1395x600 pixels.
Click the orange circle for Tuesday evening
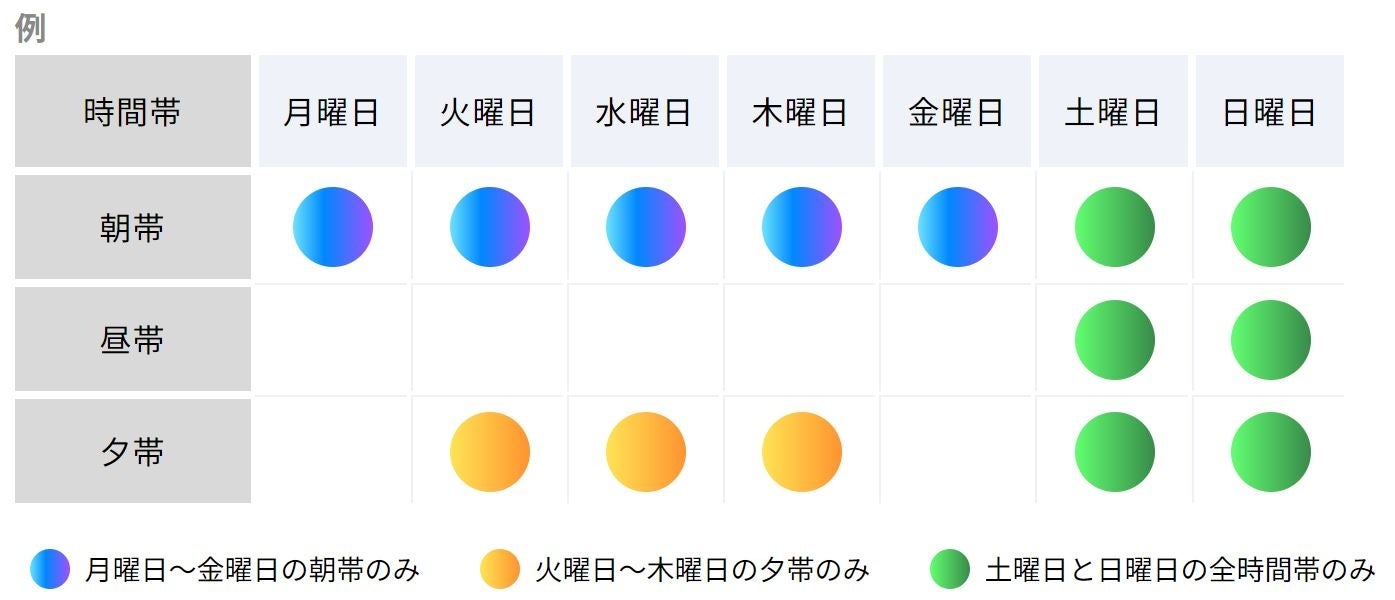(x=490, y=452)
